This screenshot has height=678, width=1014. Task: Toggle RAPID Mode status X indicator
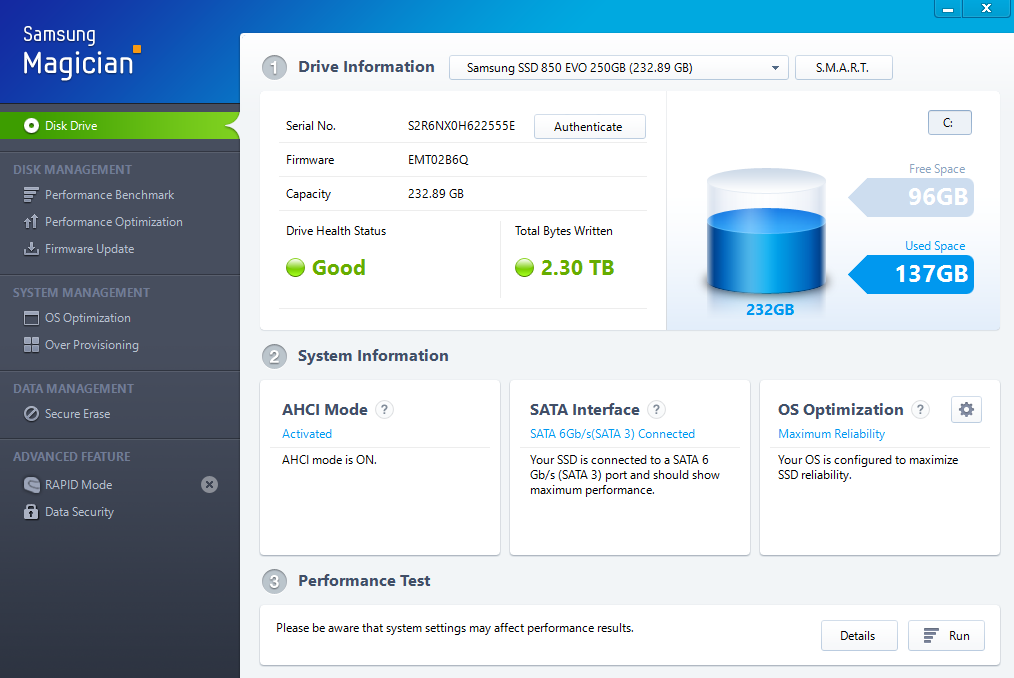[x=209, y=485]
